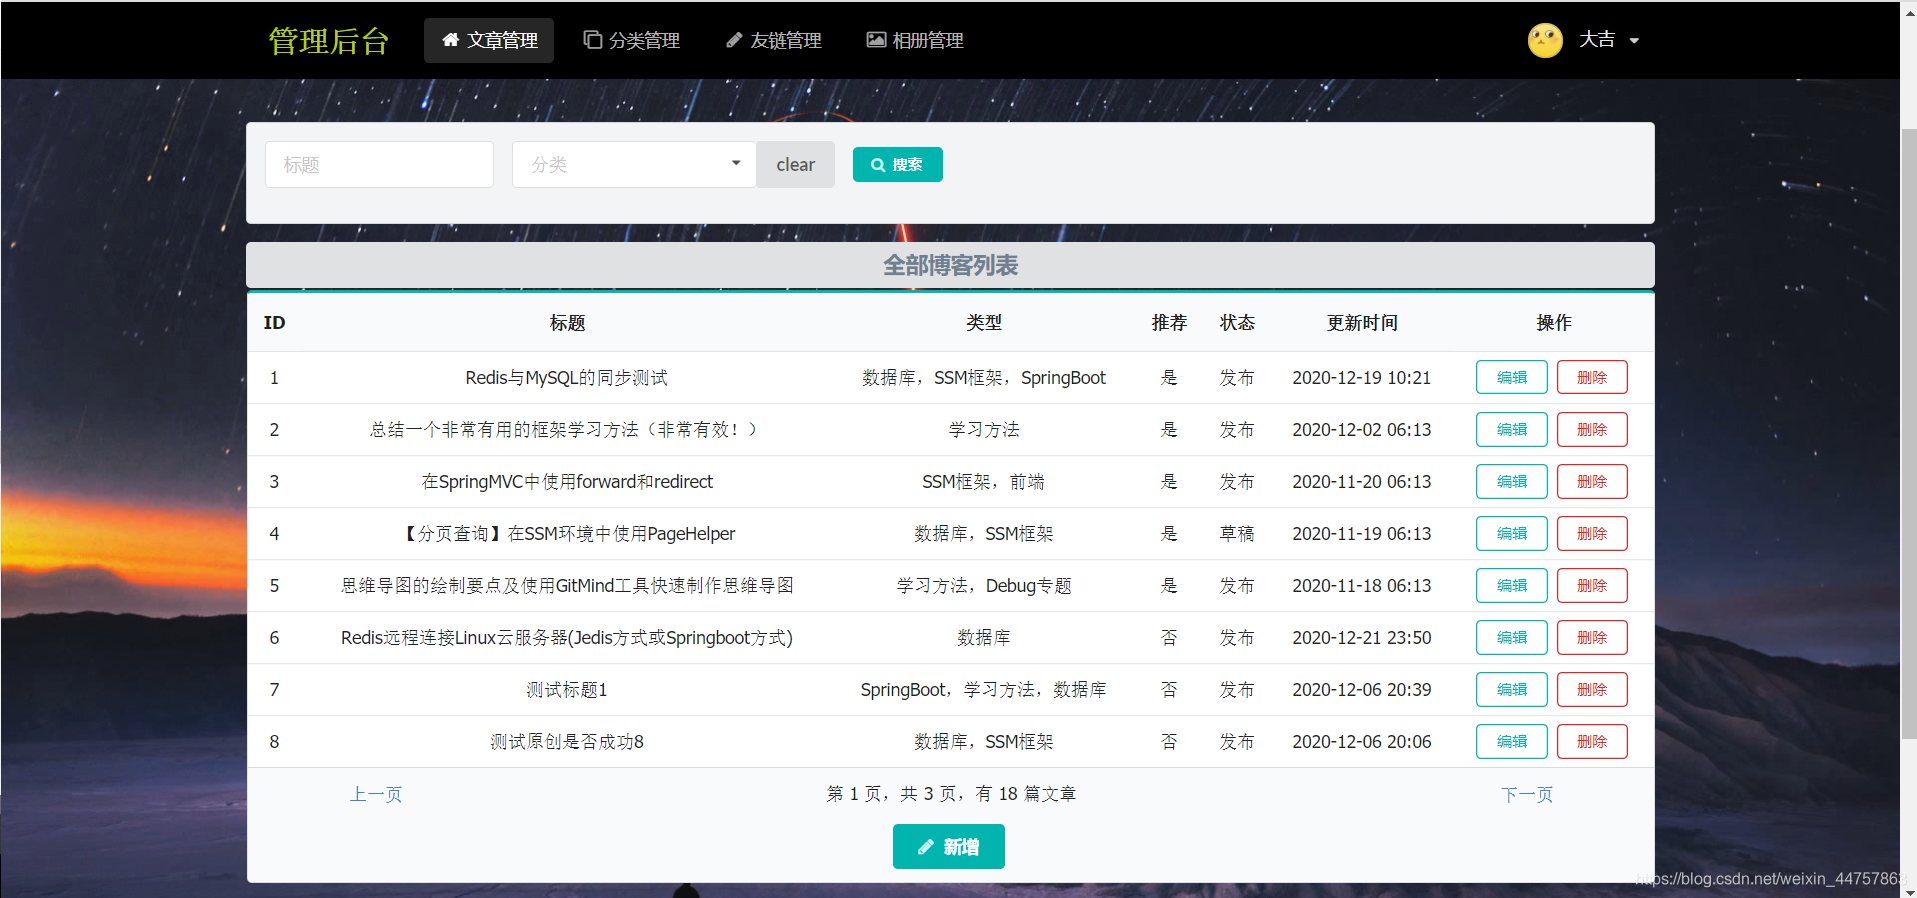The width and height of the screenshot is (1917, 898).
Task: Click the picture icon beside 相册管理
Action: [x=876, y=40]
